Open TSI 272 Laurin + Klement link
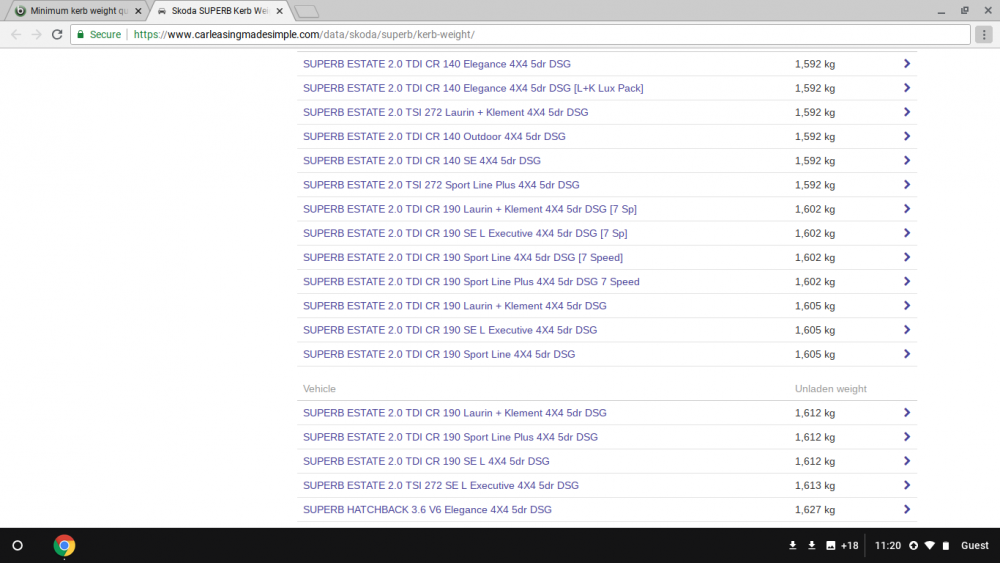Image resolution: width=1000 pixels, height=563 pixels. click(446, 112)
